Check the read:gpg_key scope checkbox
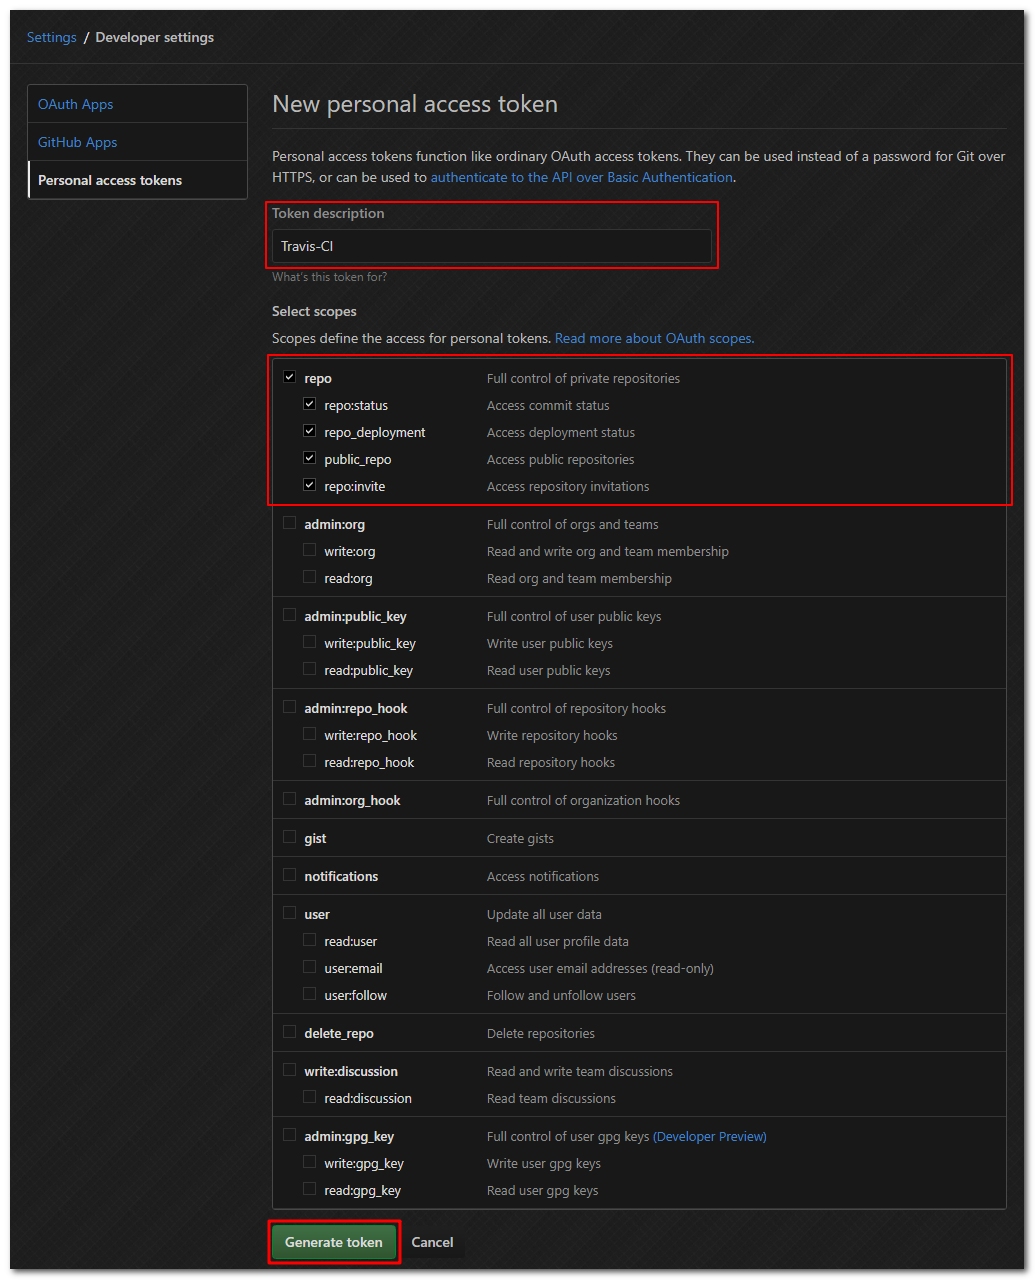 (310, 1189)
